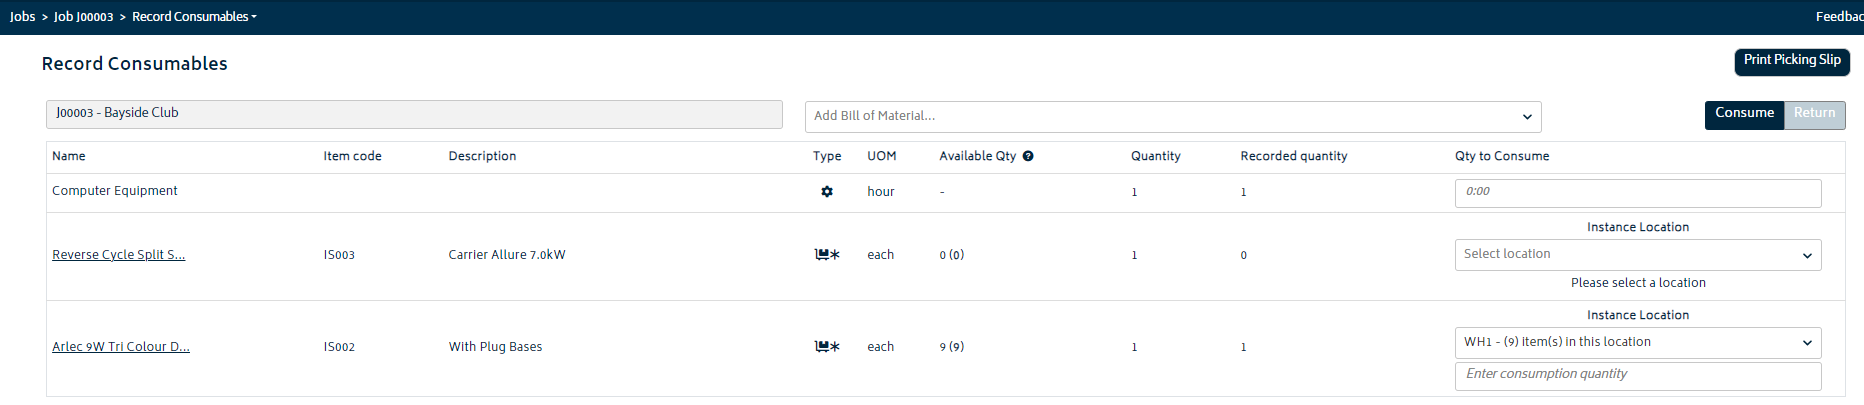Switch to Consume mode

(1744, 115)
